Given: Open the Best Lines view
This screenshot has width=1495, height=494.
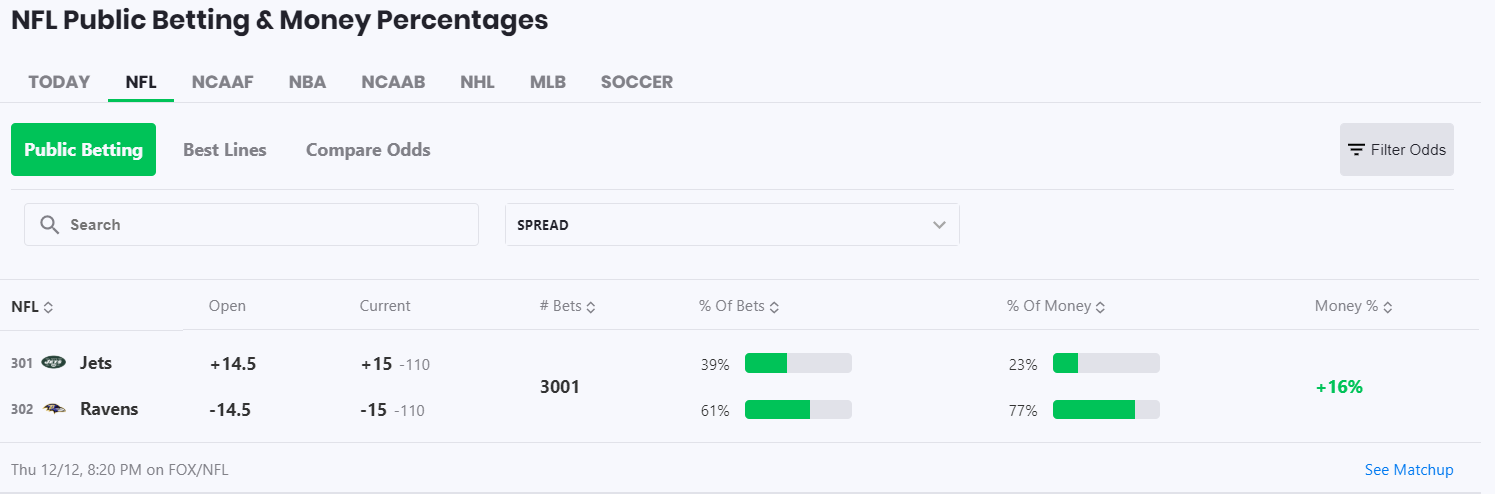Looking at the screenshot, I should [224, 150].
